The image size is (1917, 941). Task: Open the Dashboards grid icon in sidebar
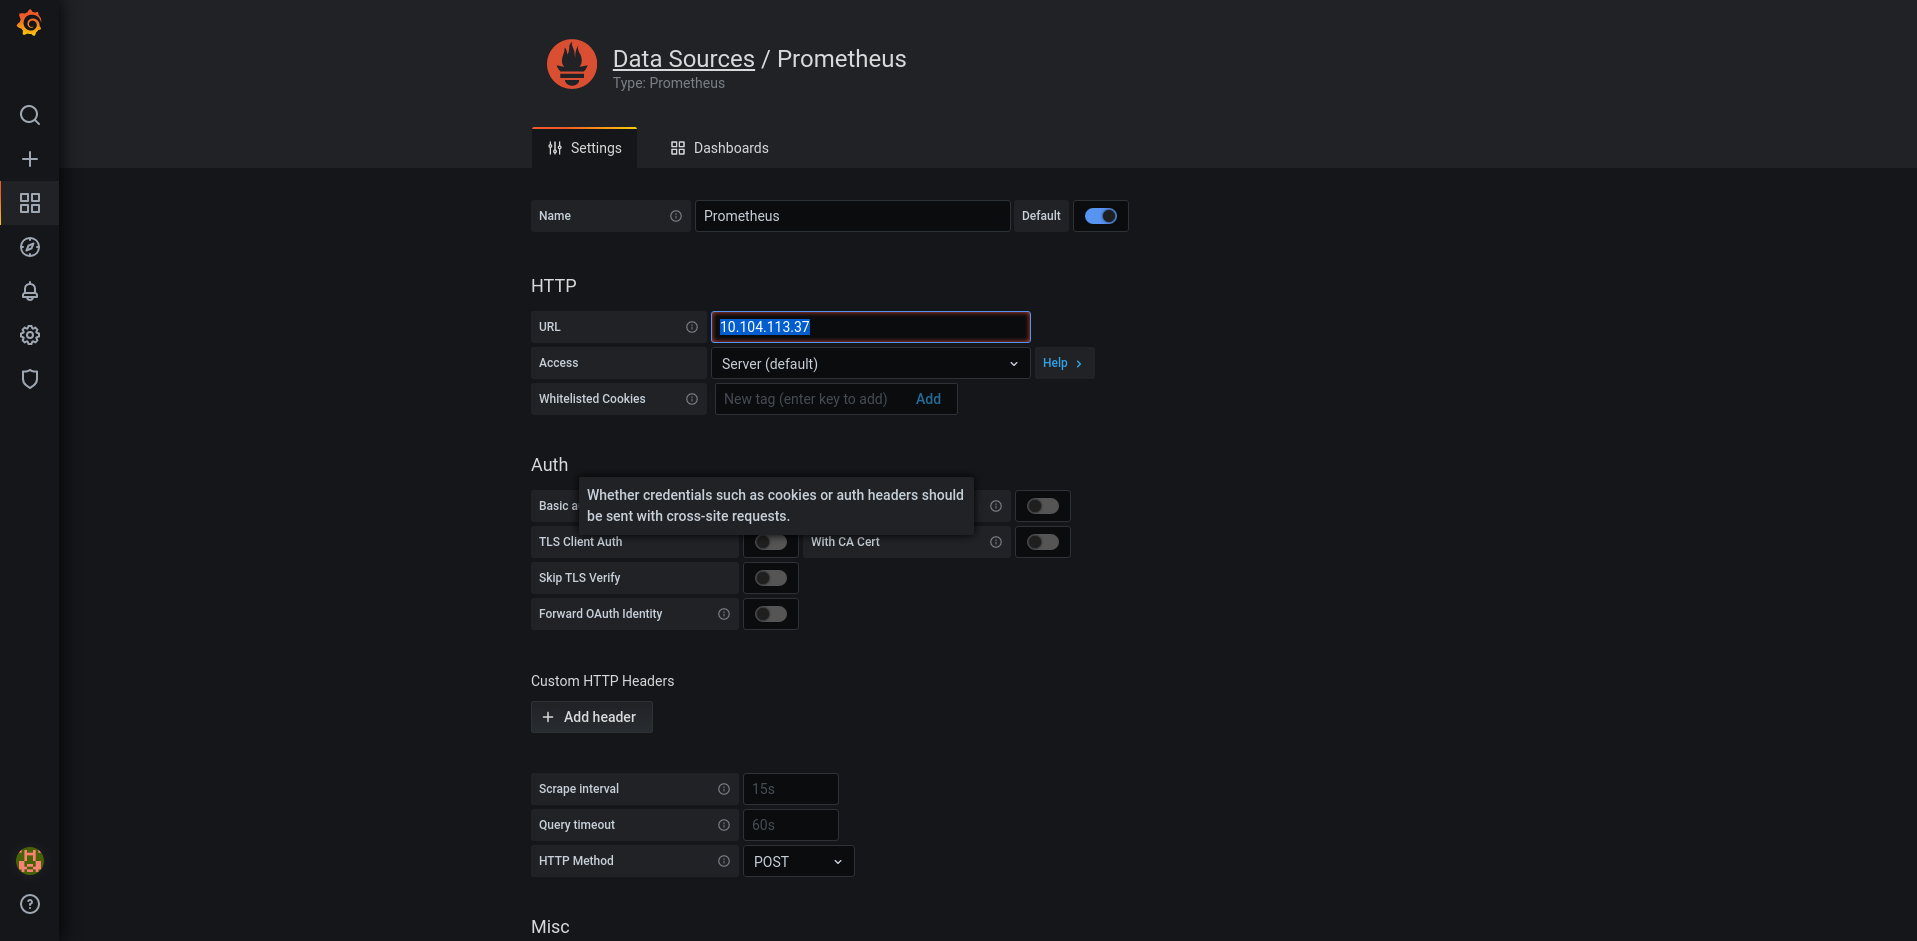30,203
